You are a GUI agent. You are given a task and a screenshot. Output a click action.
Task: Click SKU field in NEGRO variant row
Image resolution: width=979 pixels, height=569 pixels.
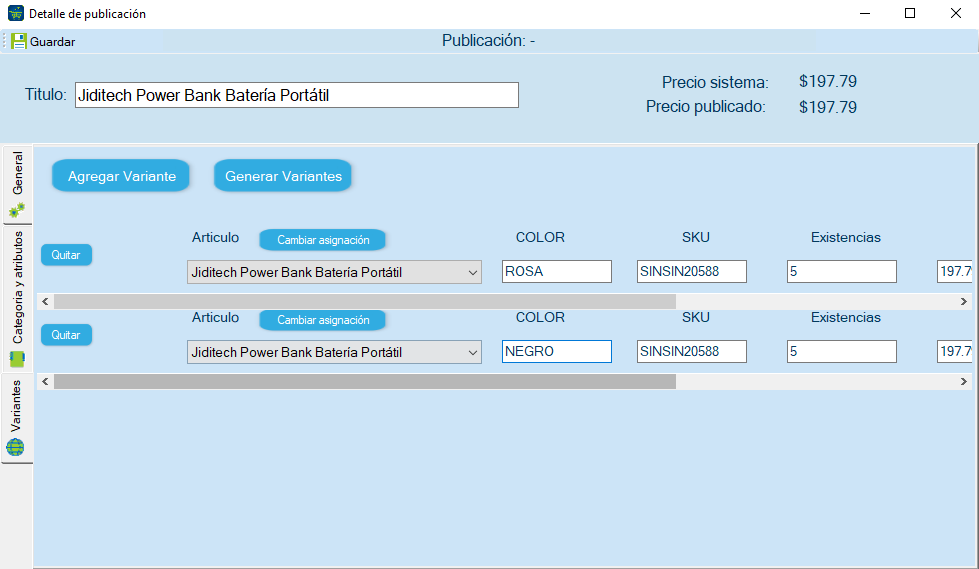[691, 352]
